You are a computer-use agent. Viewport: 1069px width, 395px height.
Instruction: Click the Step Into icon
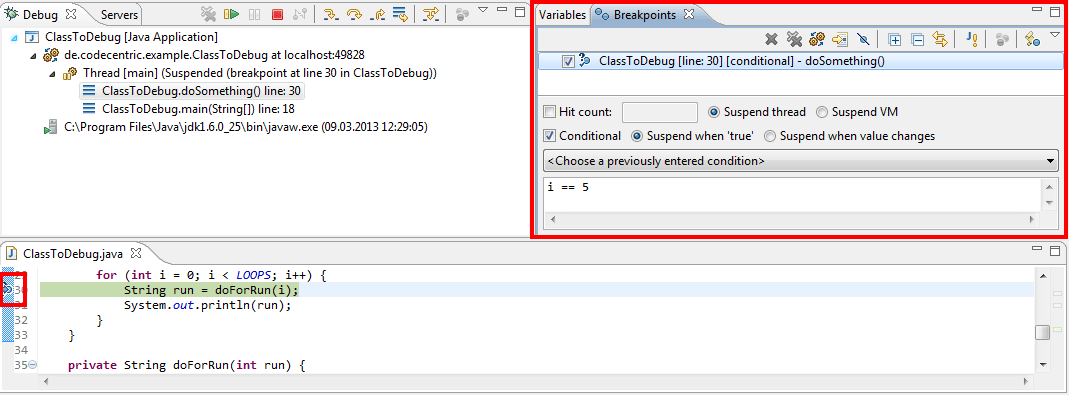[x=331, y=14]
